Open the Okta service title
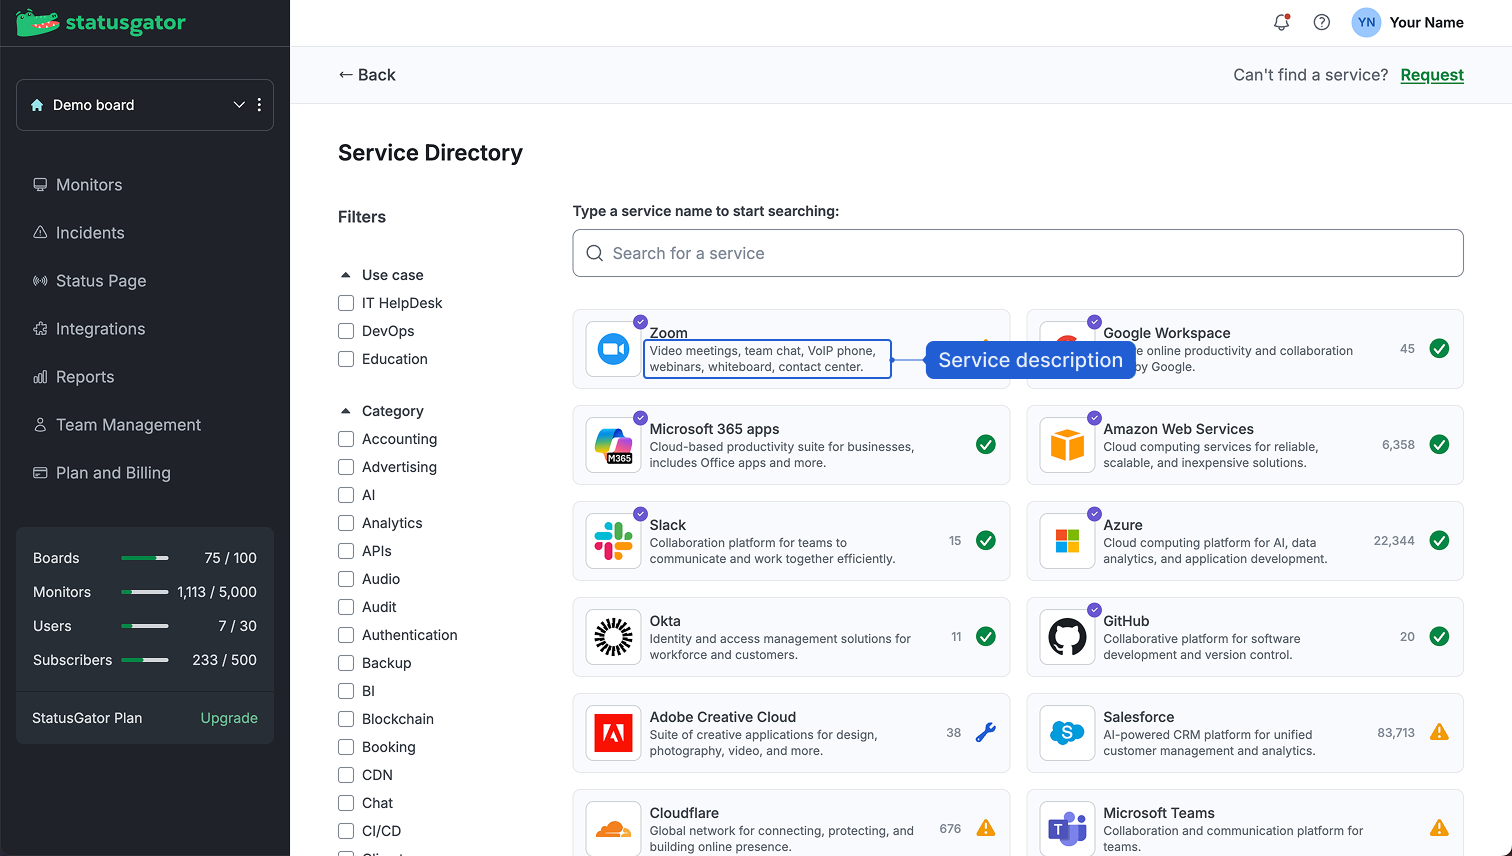The image size is (1512, 856). coord(665,621)
